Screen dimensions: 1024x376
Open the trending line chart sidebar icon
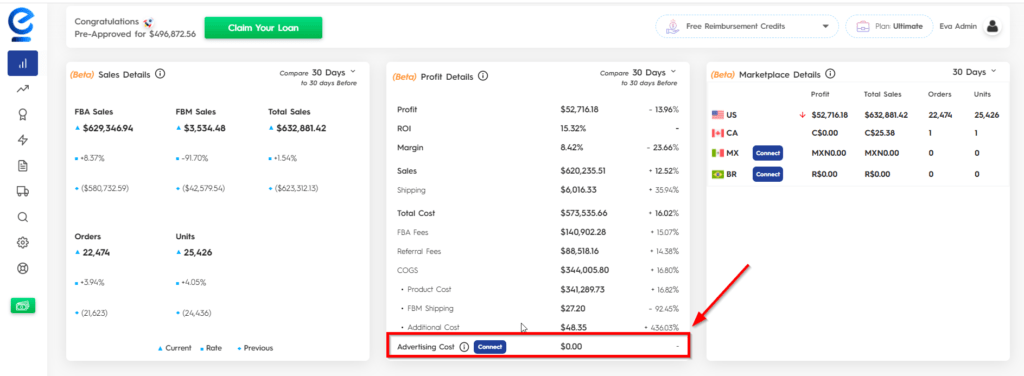[23, 89]
